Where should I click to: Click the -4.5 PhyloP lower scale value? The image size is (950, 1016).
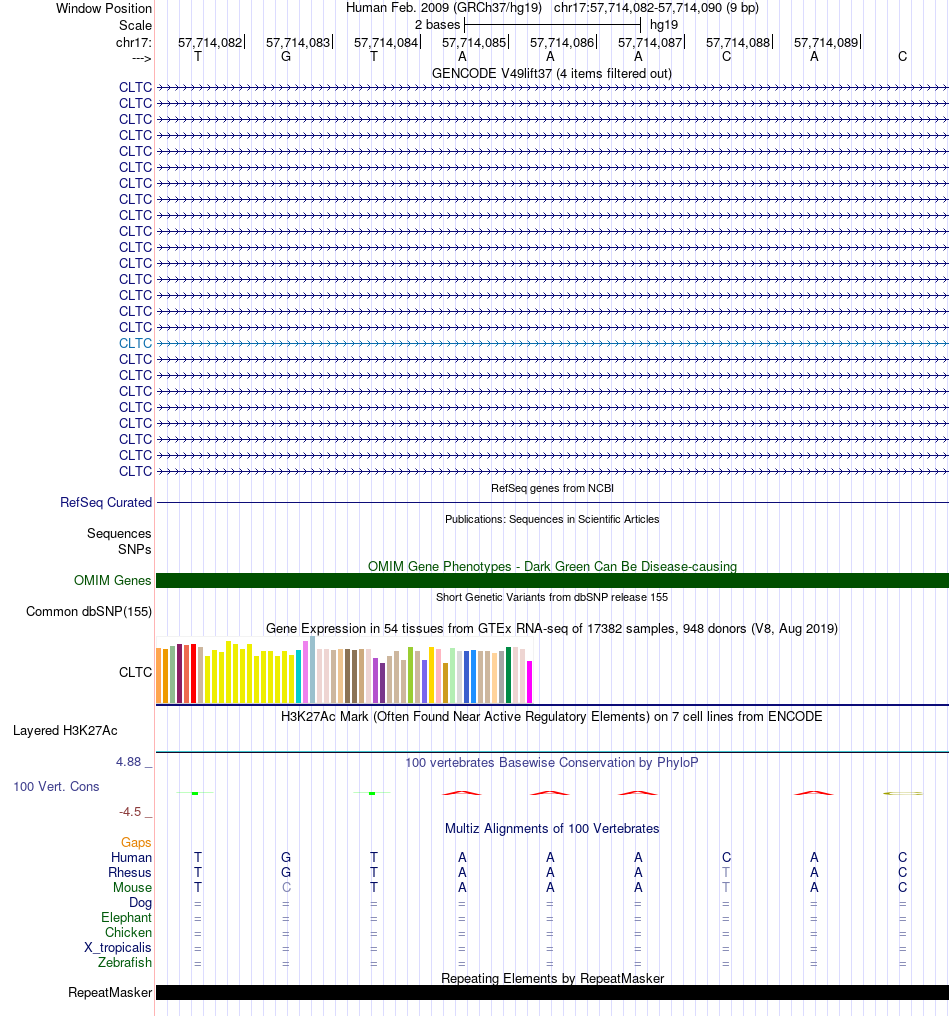point(130,812)
